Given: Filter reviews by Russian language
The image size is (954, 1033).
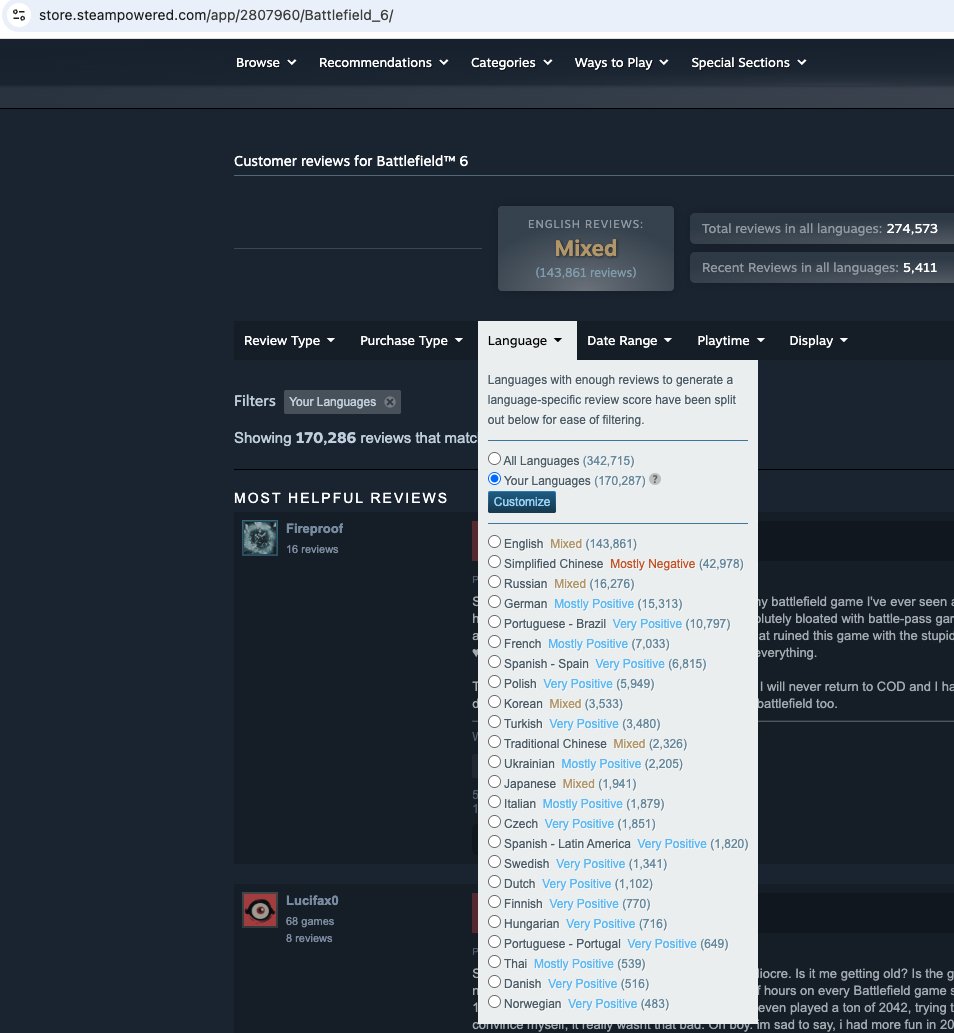Looking at the screenshot, I should (494, 582).
